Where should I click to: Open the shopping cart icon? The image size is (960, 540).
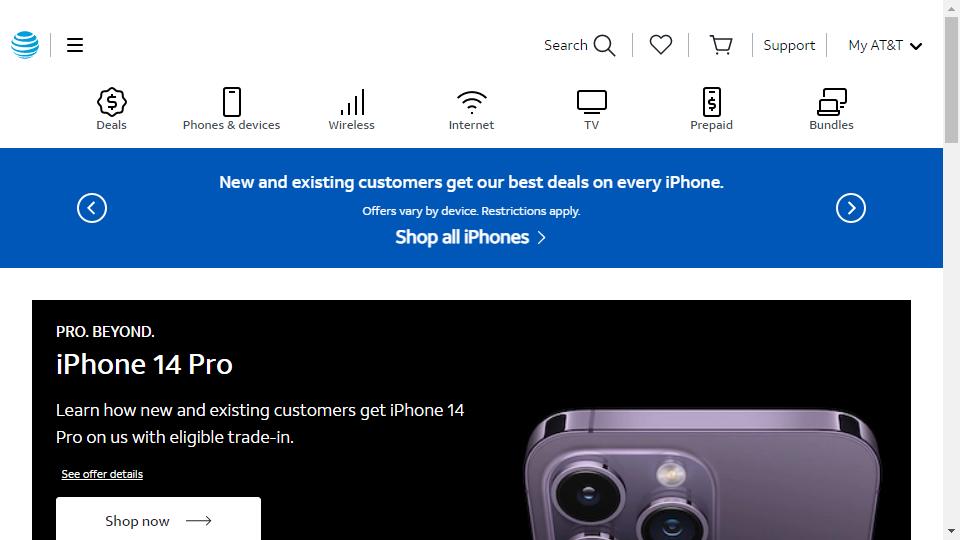(x=721, y=45)
